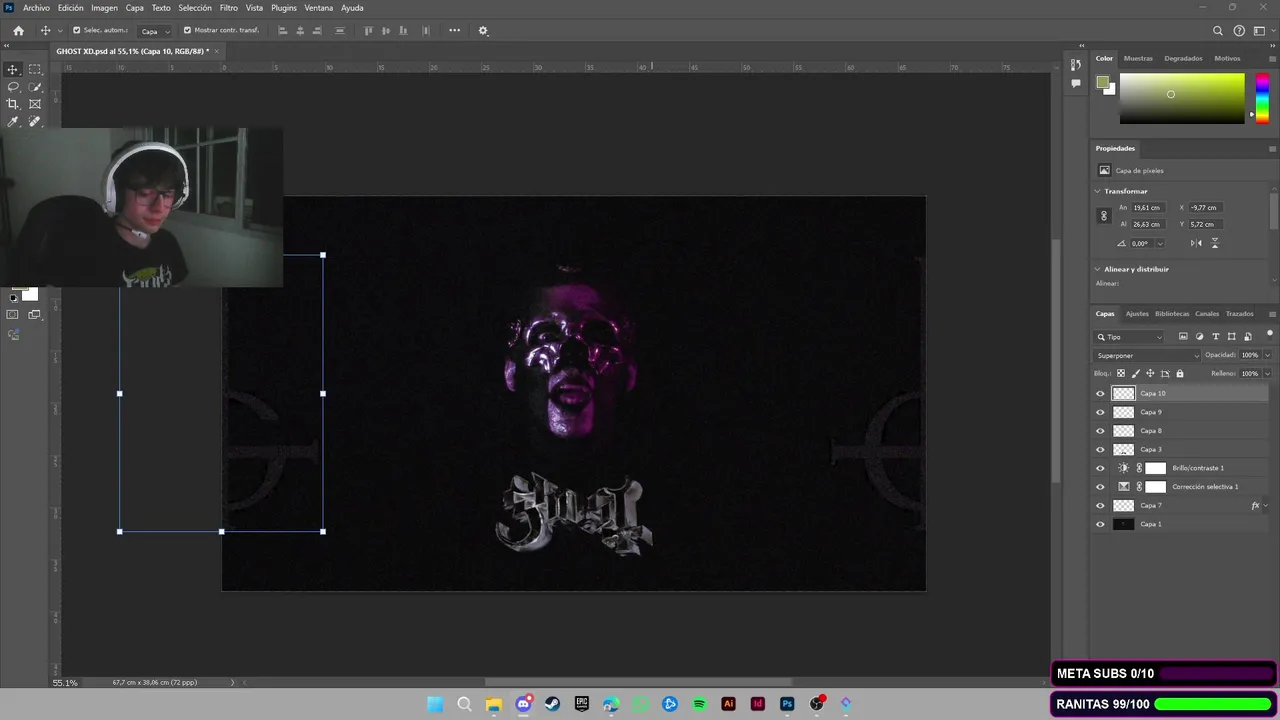The height and width of the screenshot is (720, 1280).
Task: Select the Crop tool
Action: click(13, 104)
